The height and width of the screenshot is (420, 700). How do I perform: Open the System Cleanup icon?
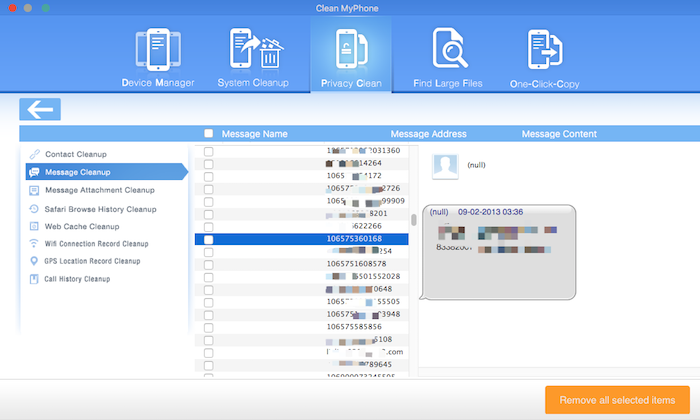(x=256, y=48)
